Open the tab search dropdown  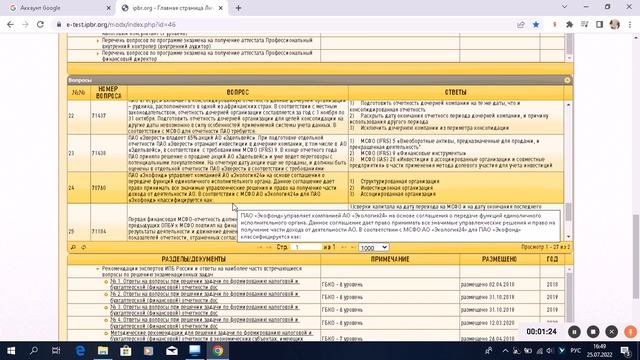[564, 7]
